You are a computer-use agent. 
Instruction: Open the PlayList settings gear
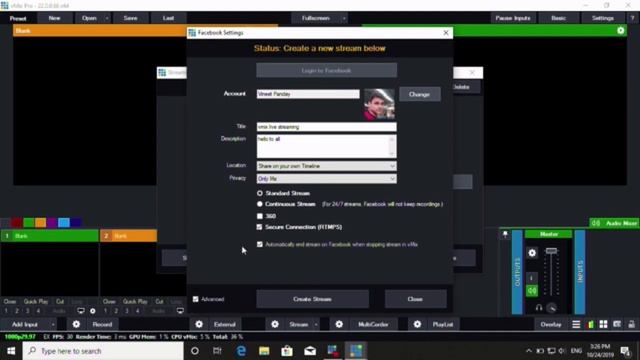tap(417, 324)
